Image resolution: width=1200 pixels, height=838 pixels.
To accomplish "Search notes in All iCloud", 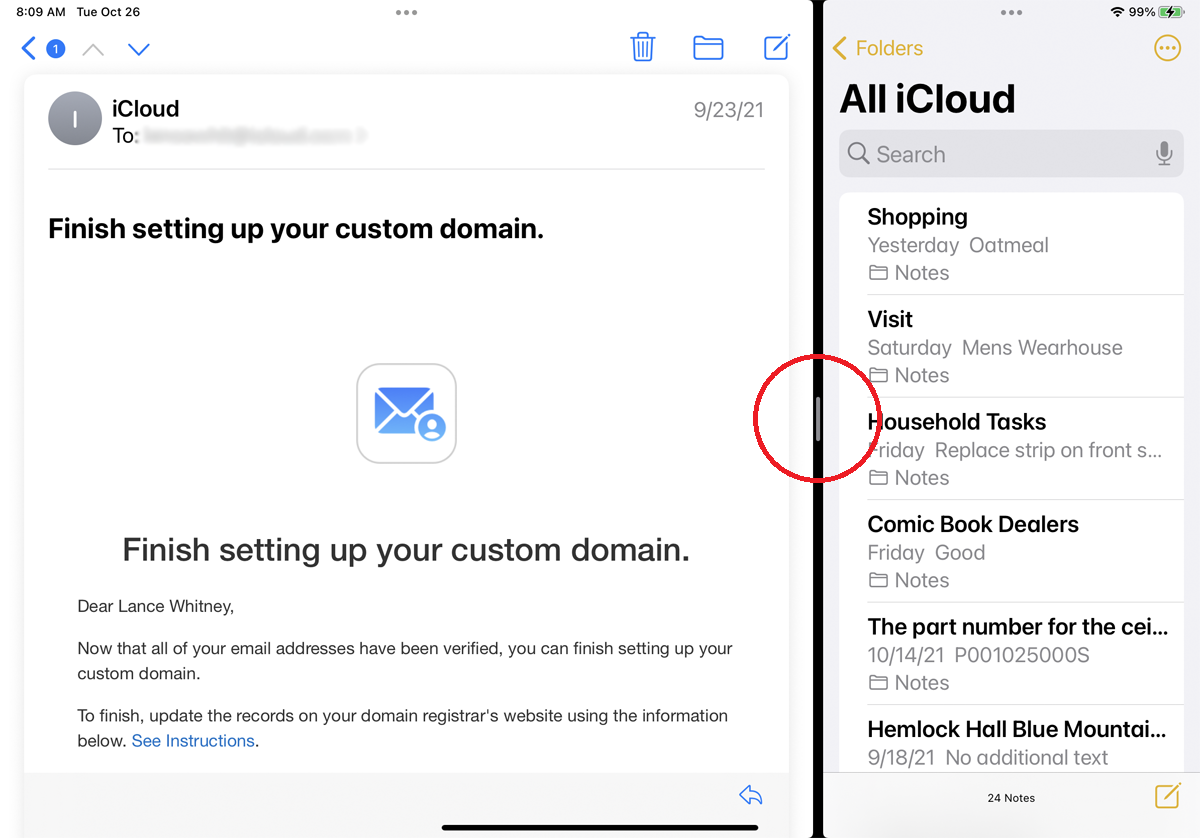I will [x=1011, y=154].
